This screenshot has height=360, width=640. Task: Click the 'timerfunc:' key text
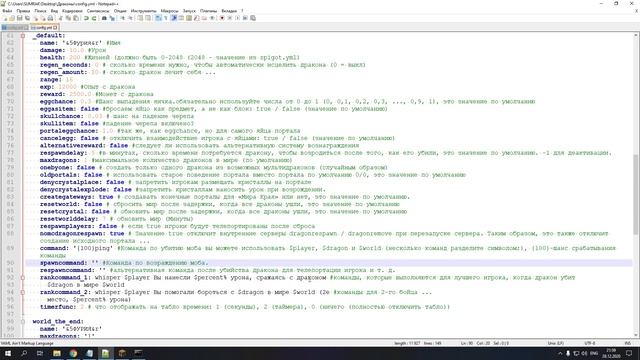click(x=58, y=307)
